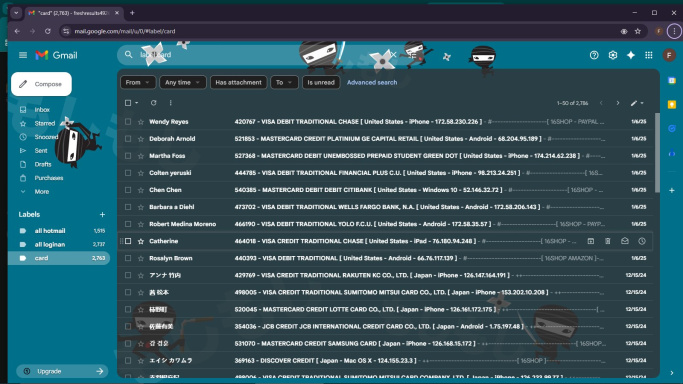Star the Robert Medina Moreno email
The width and height of the screenshot is (683, 384).
pos(141,224)
